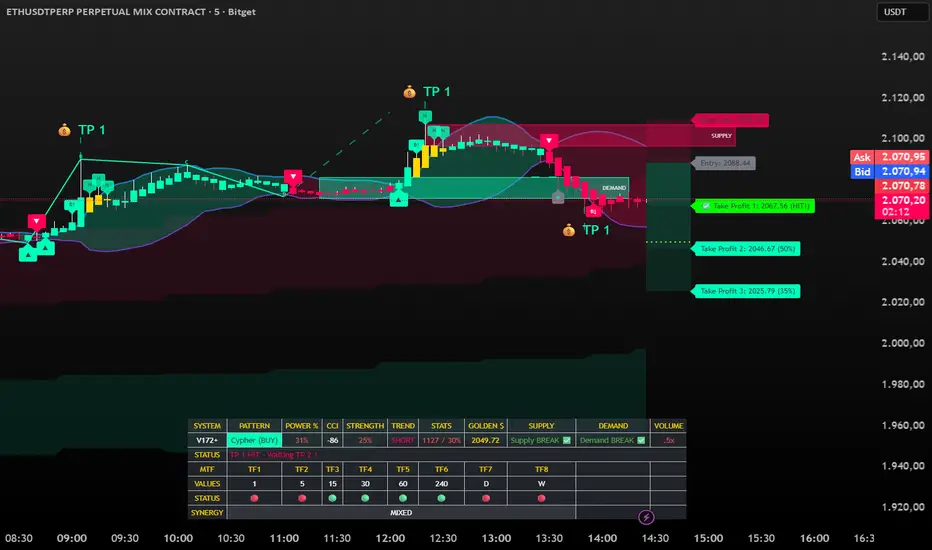
Task: Click the TF6 value 240
Action: point(441,484)
